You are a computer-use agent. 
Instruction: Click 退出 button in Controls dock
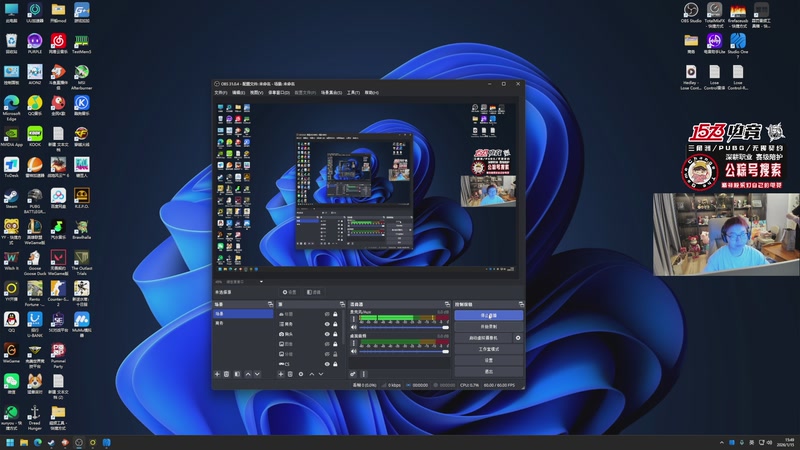(488, 371)
